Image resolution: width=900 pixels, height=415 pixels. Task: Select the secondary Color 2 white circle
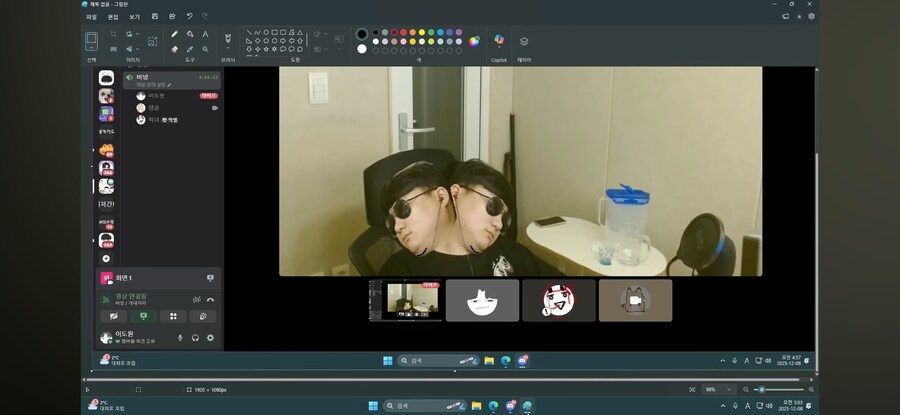[x=362, y=49]
